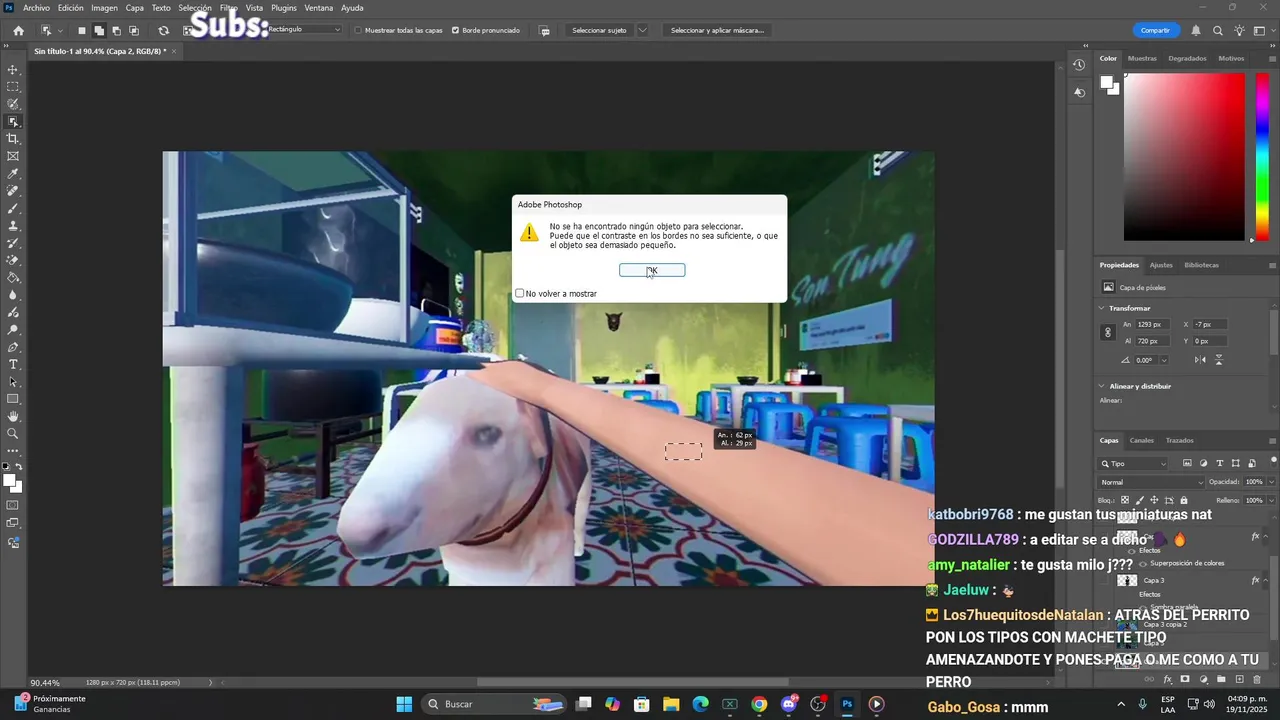Open the tool preset picker arrow
Image resolution: width=1280 pixels, height=720 pixels.
click(x=60, y=30)
